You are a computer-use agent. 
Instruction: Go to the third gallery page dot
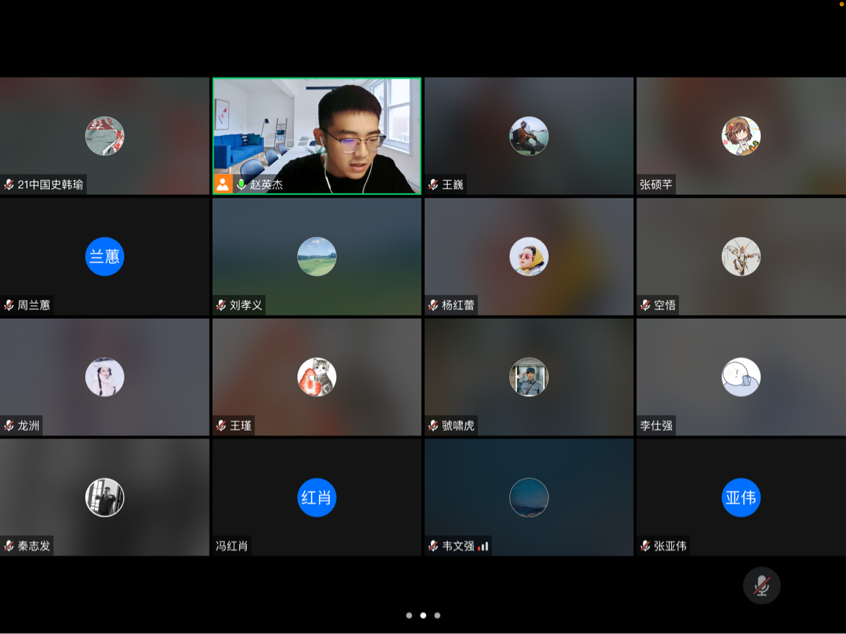(x=437, y=616)
